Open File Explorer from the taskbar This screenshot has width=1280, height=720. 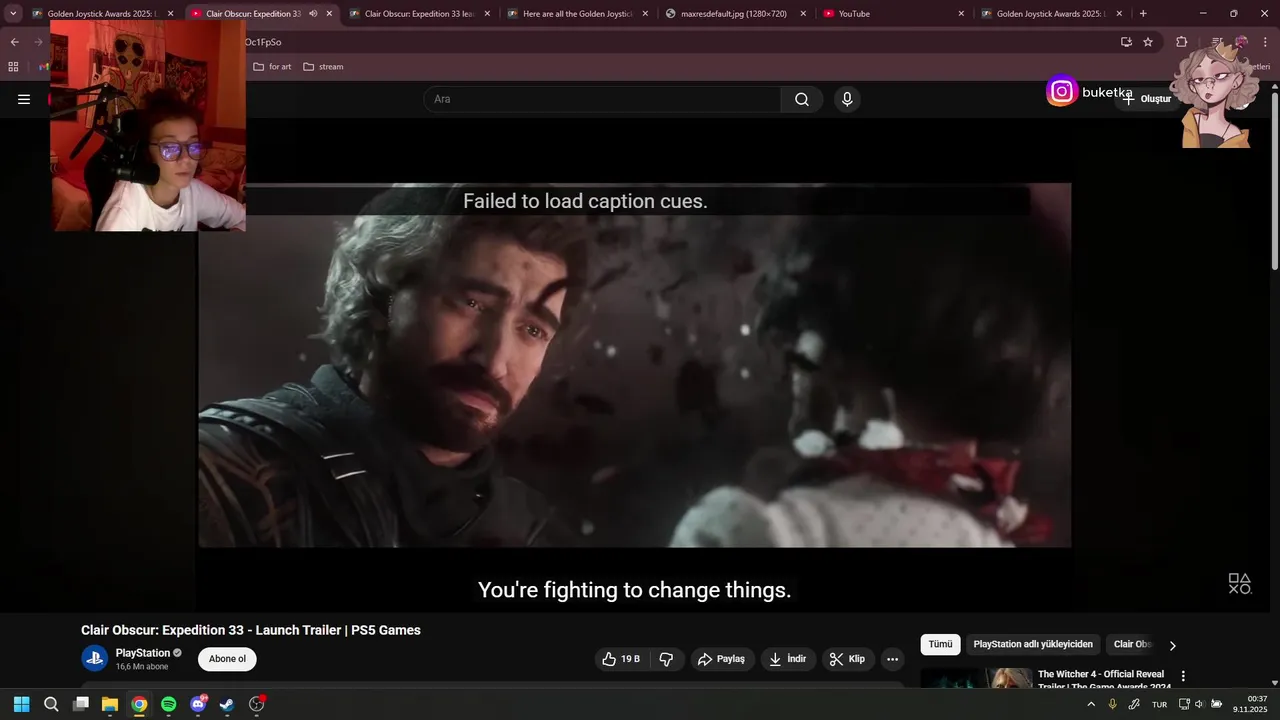coord(110,704)
